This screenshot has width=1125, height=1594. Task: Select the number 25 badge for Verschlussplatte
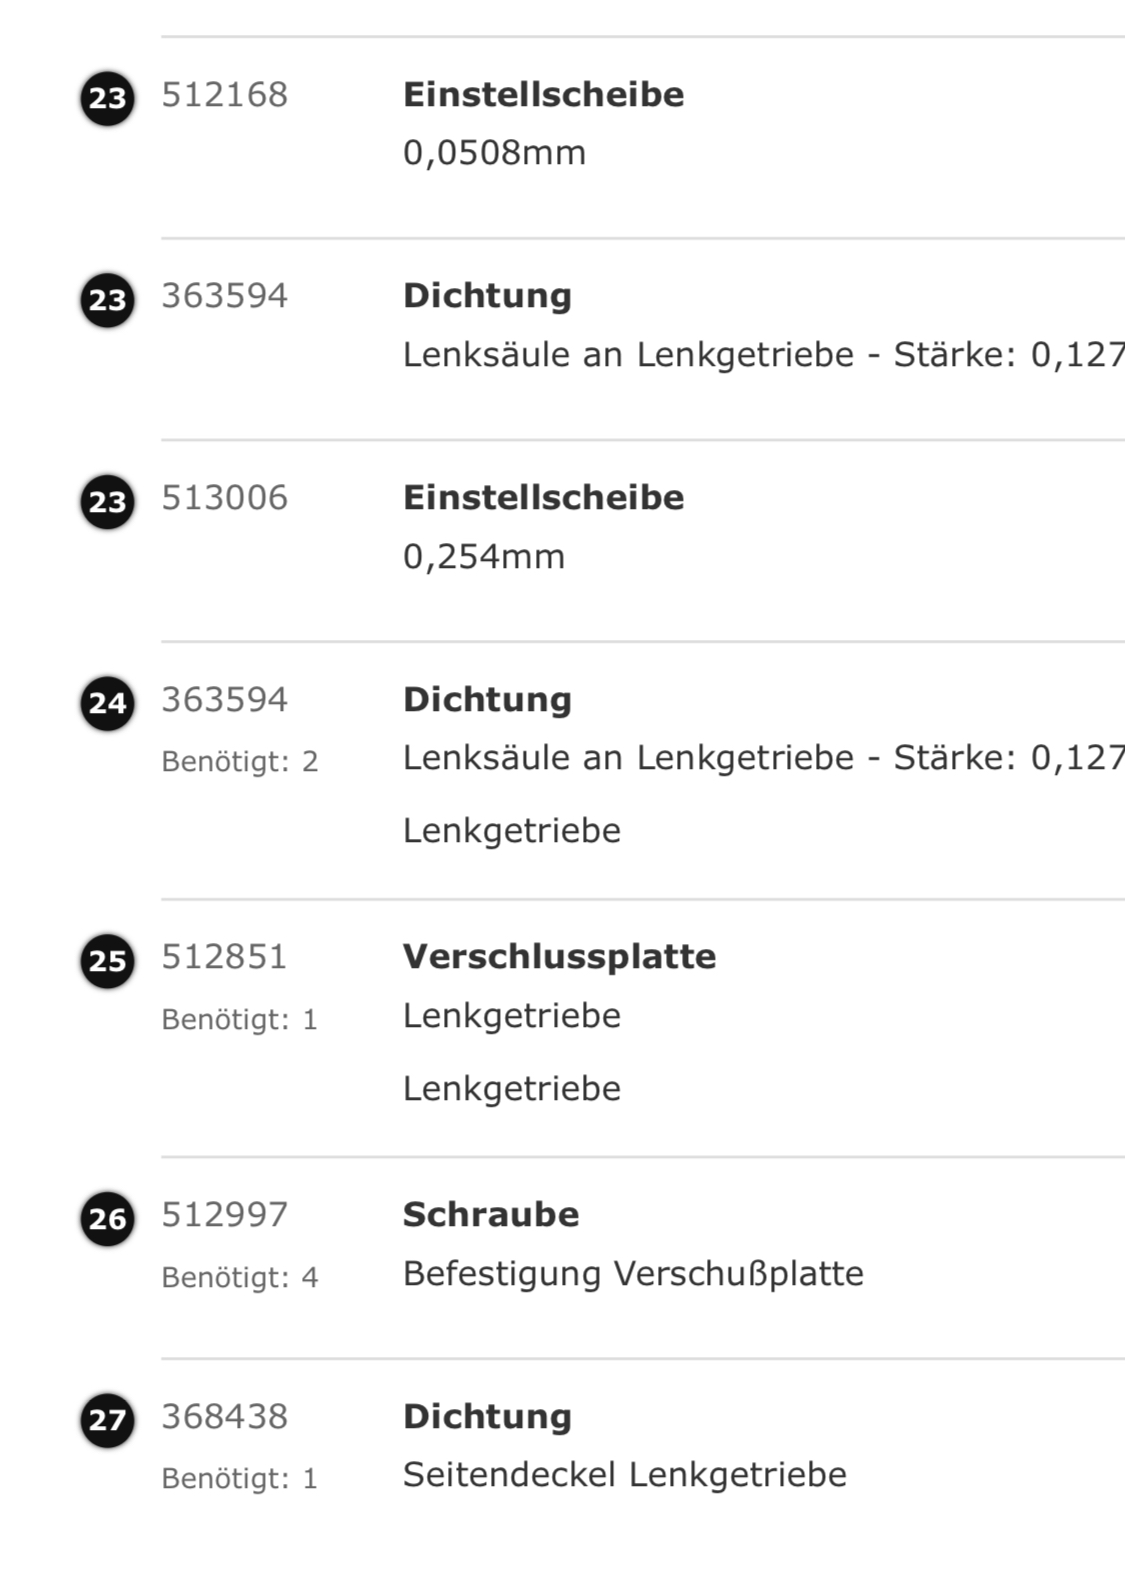[x=107, y=961]
